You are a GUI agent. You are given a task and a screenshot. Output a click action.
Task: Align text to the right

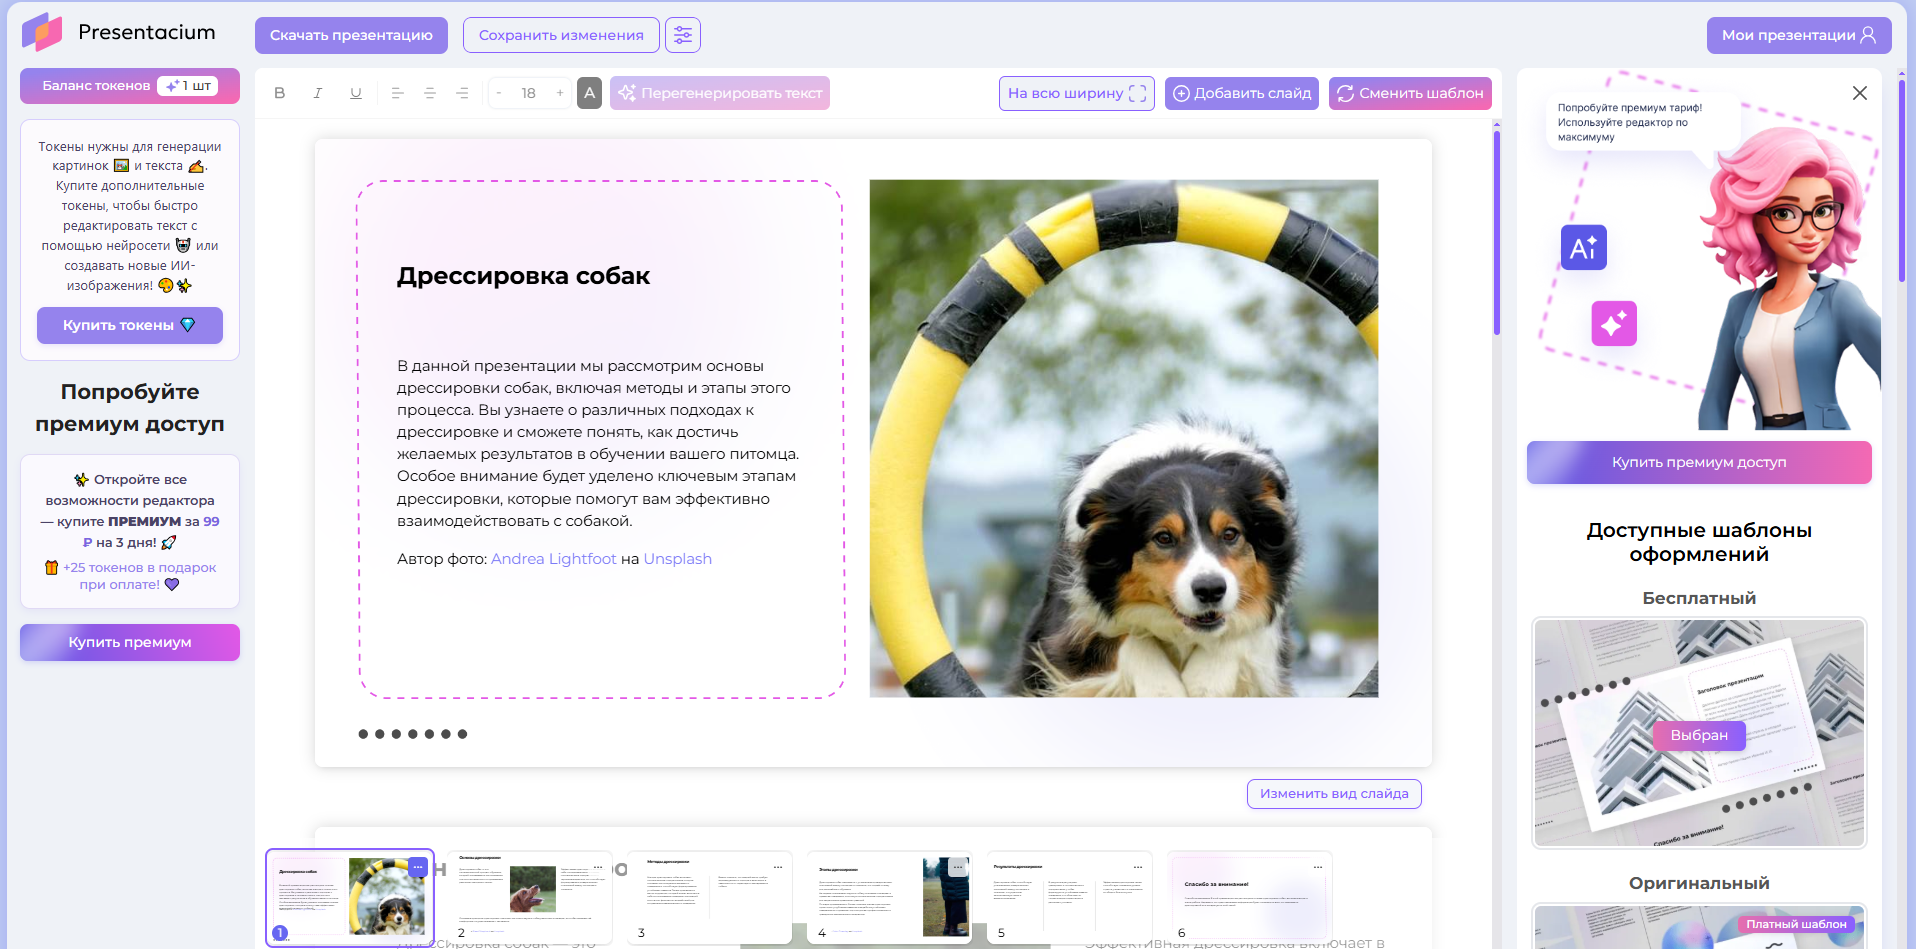(462, 93)
